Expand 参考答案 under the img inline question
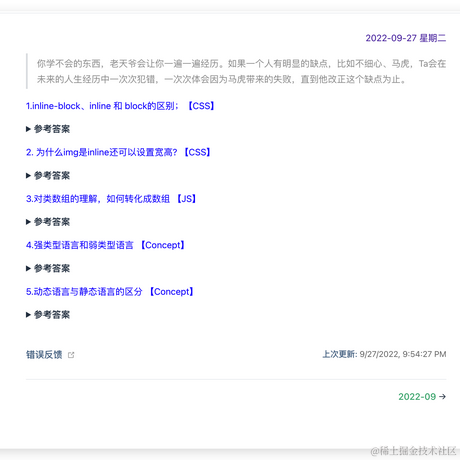Screen dimensions: 460x460 pyautogui.click(x=48, y=176)
